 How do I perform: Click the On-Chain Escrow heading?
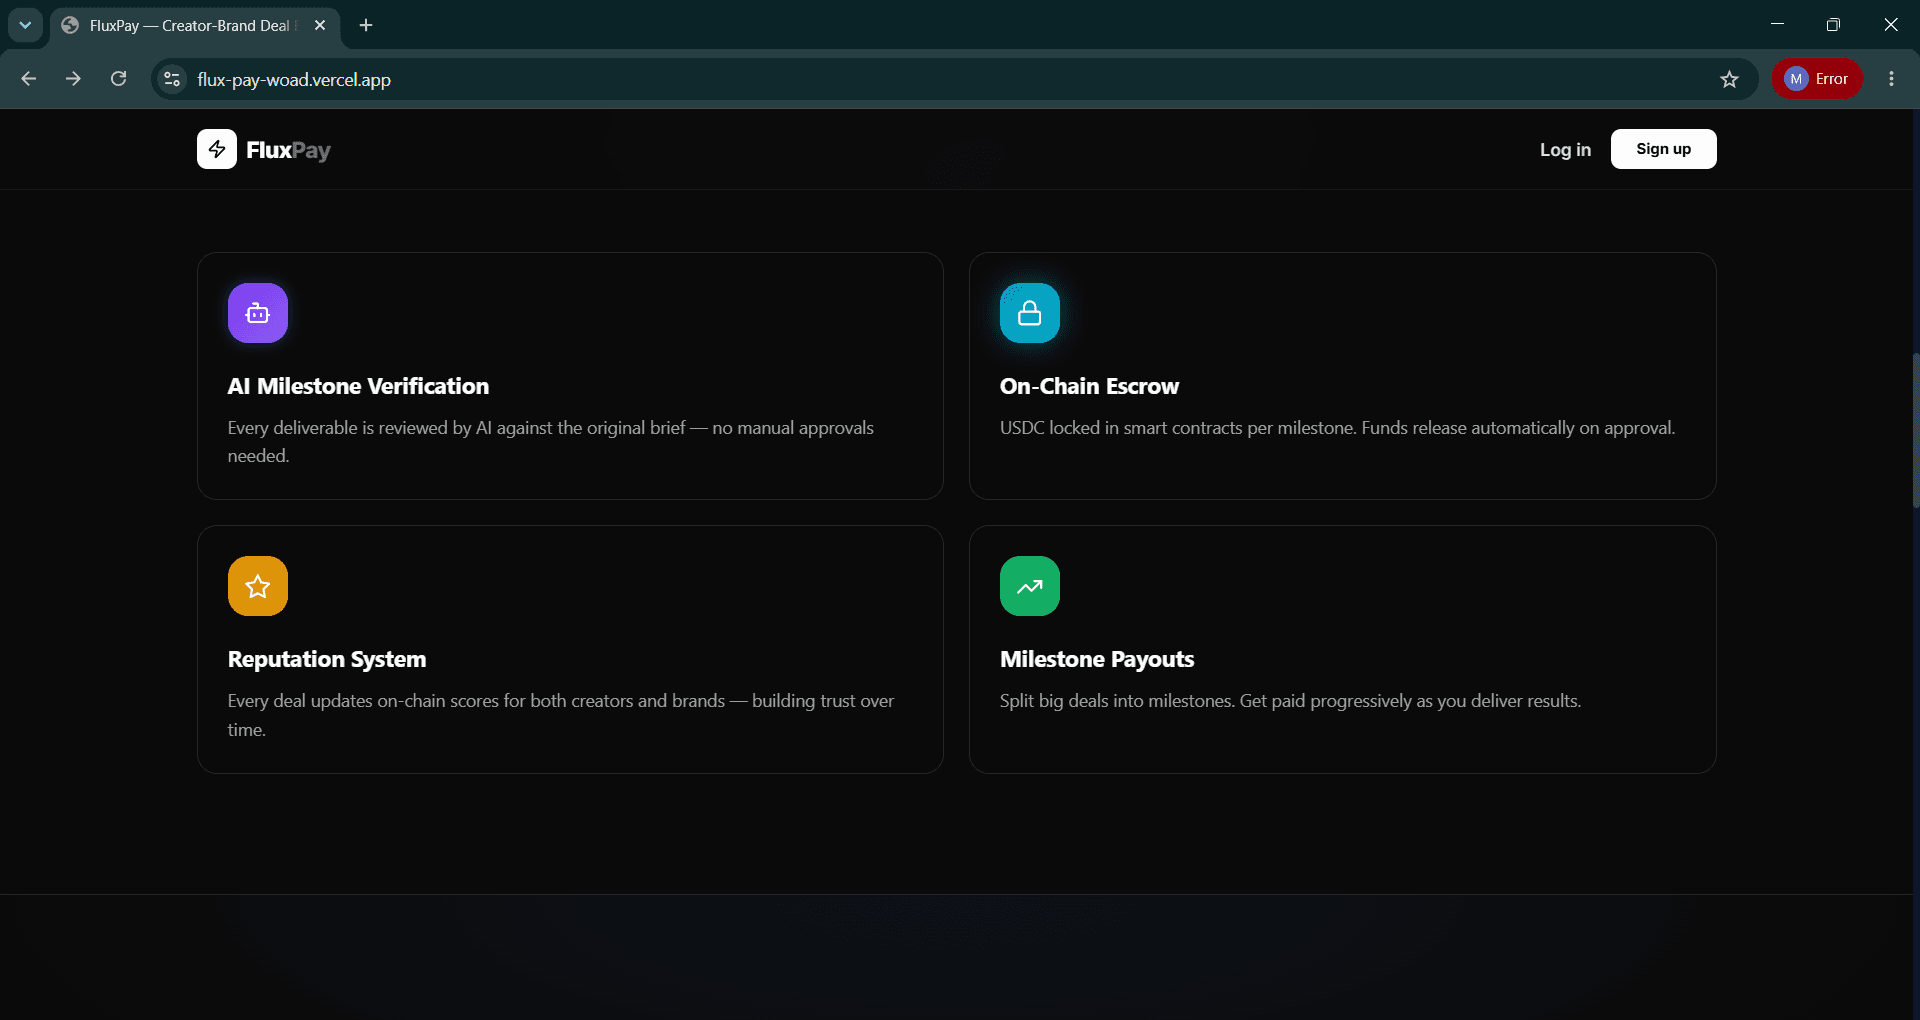click(1089, 386)
